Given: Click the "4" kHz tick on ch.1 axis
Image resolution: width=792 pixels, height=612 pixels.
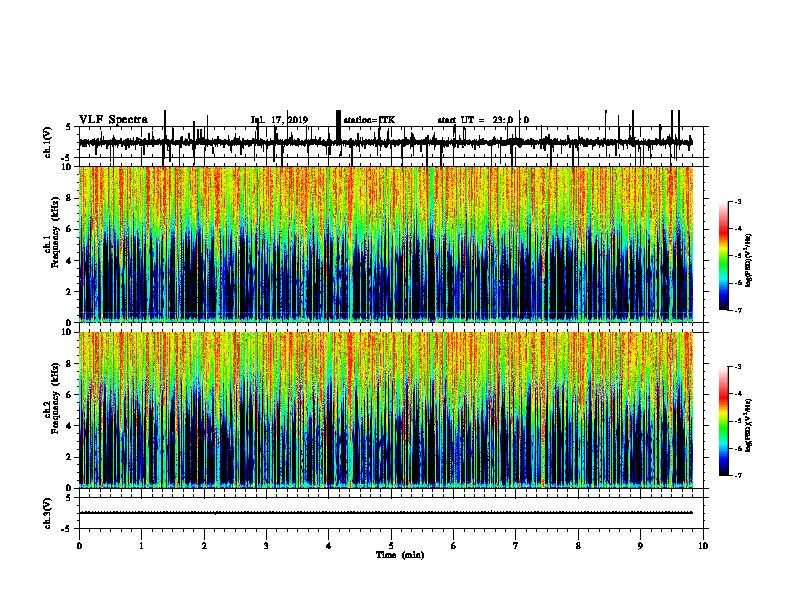Looking at the screenshot, I should click(71, 261).
